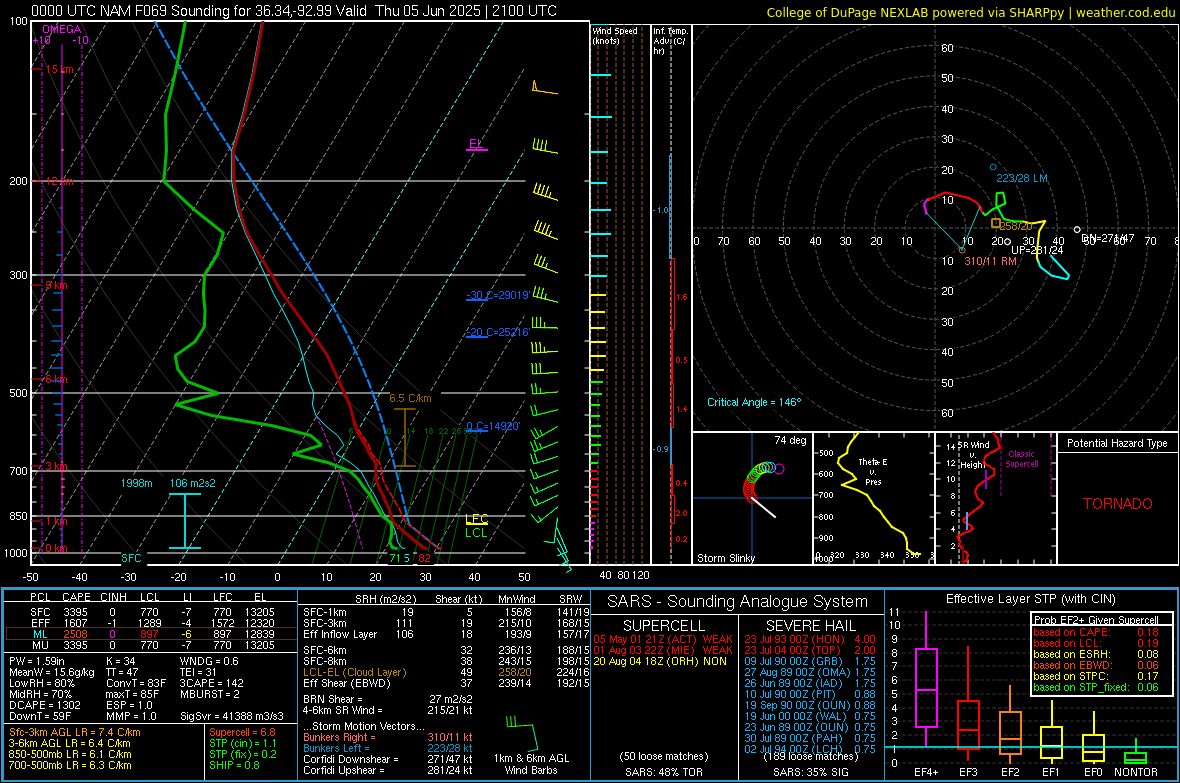
Task: Click the Wind Speed (knots) panel header
Action: (614, 35)
